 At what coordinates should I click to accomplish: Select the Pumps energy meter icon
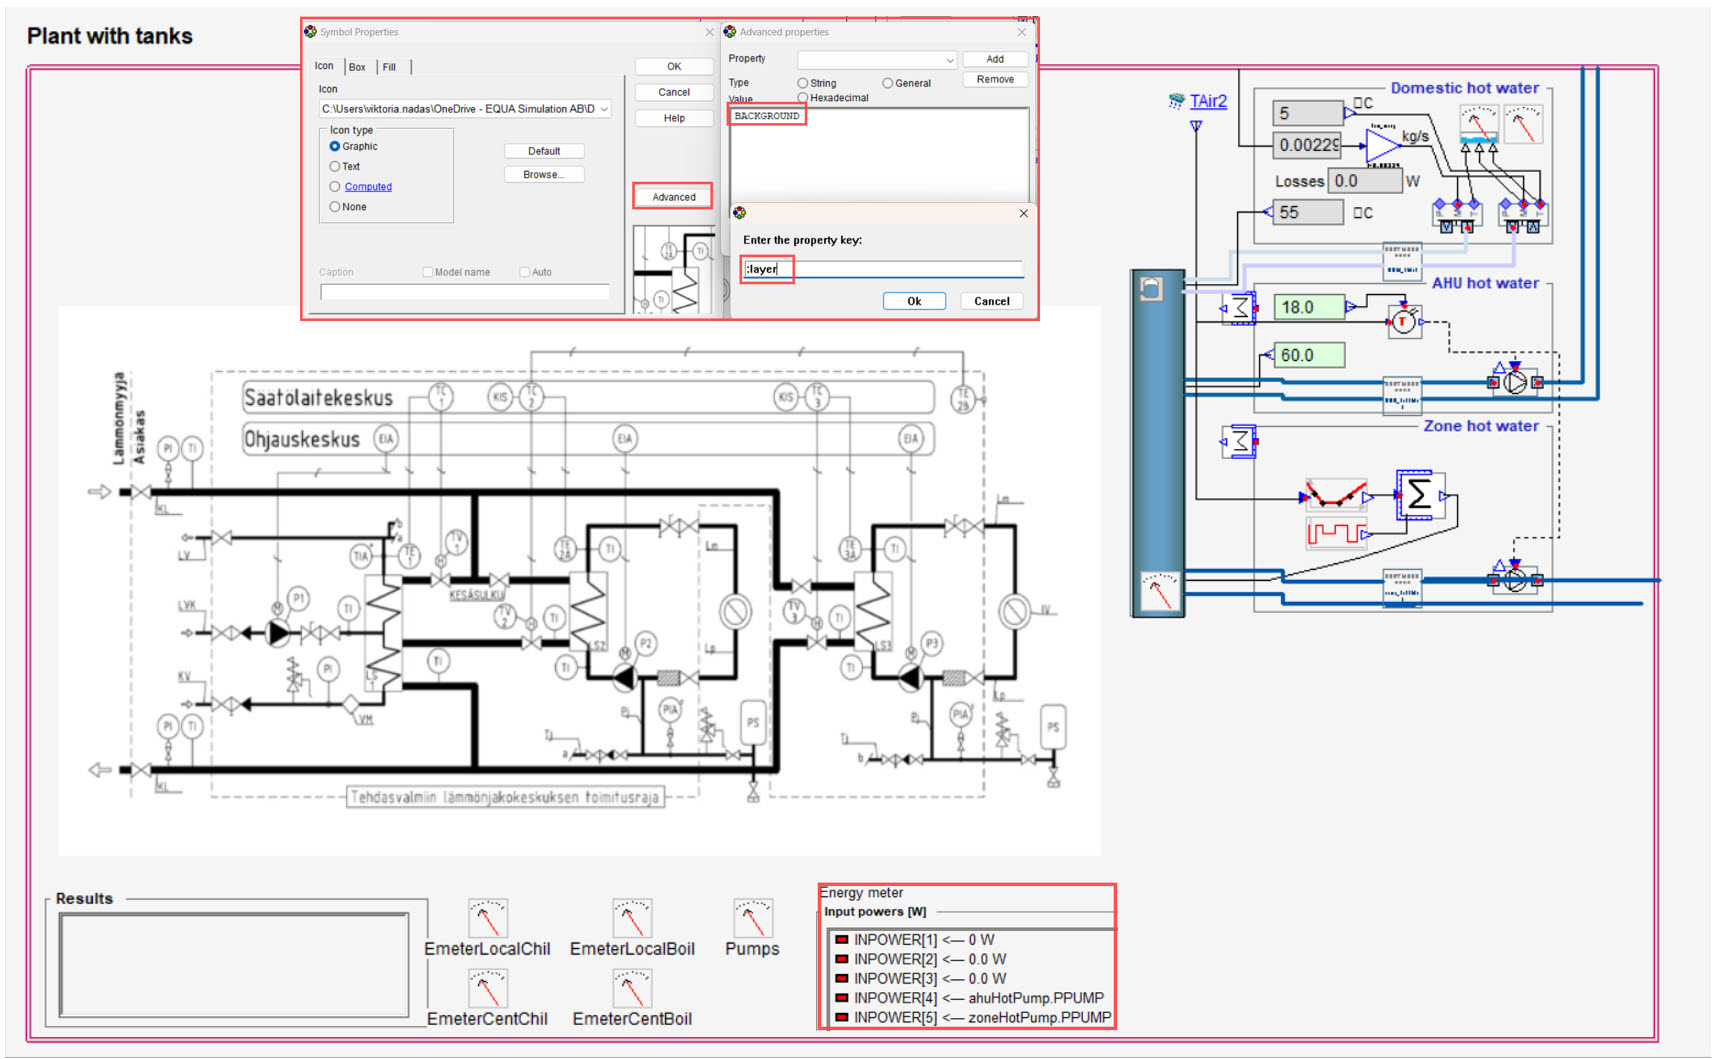pos(752,918)
